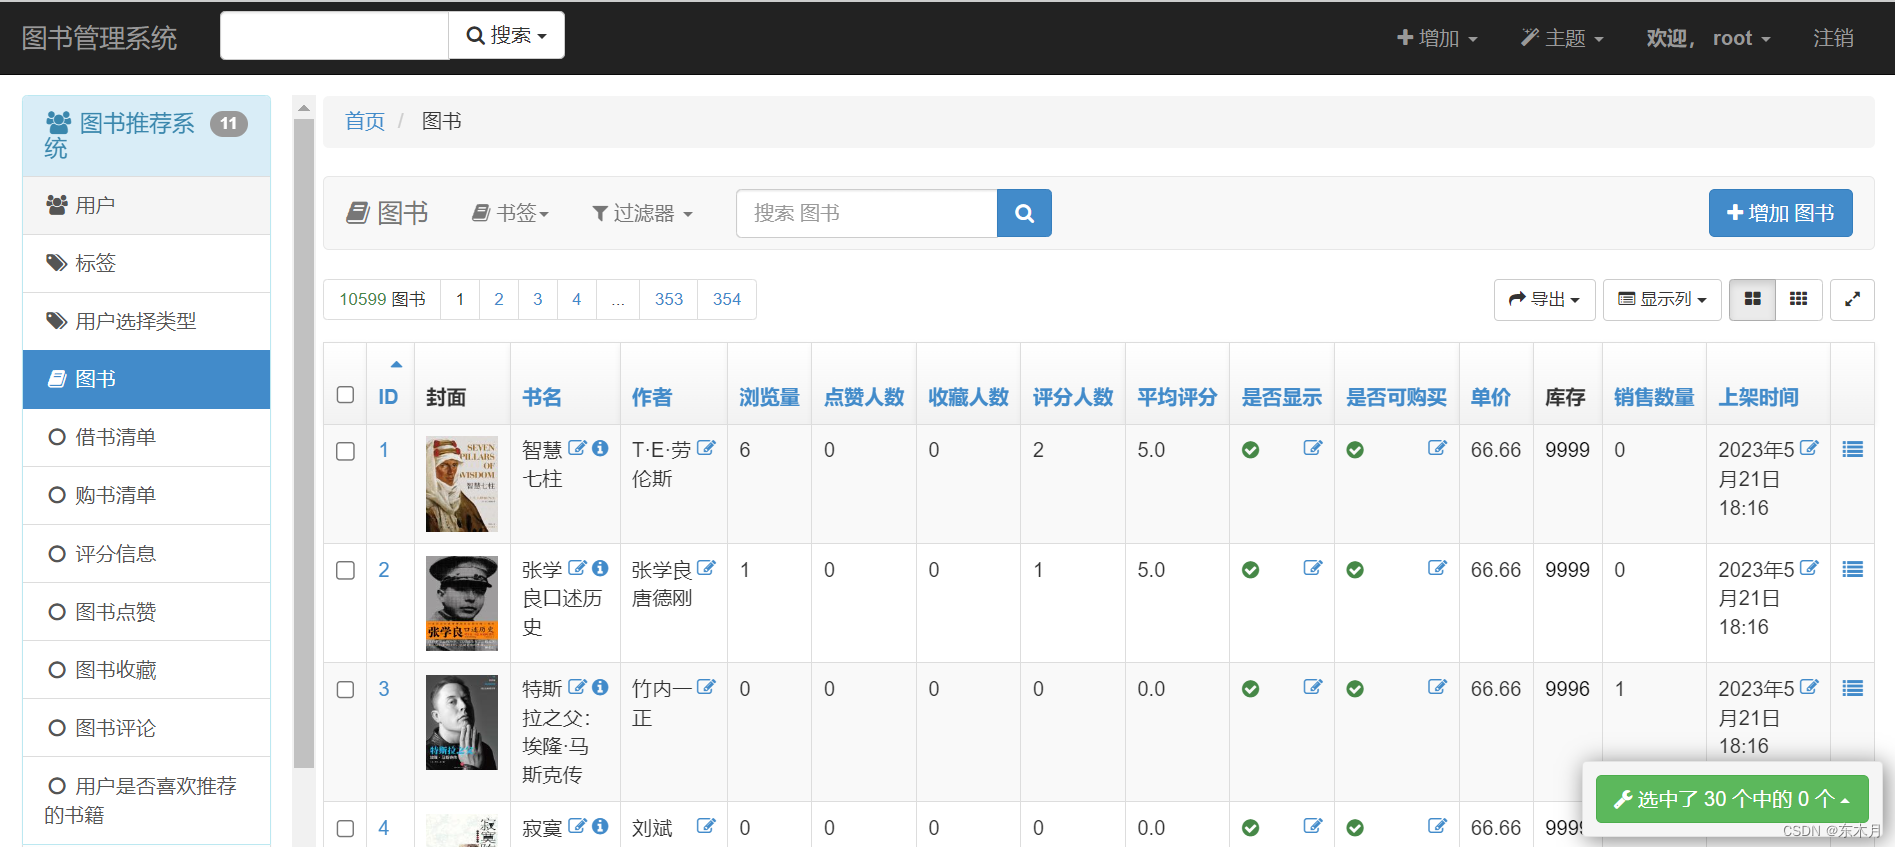
Task: Open 图书评论 in the sidebar
Action: (x=146, y=727)
